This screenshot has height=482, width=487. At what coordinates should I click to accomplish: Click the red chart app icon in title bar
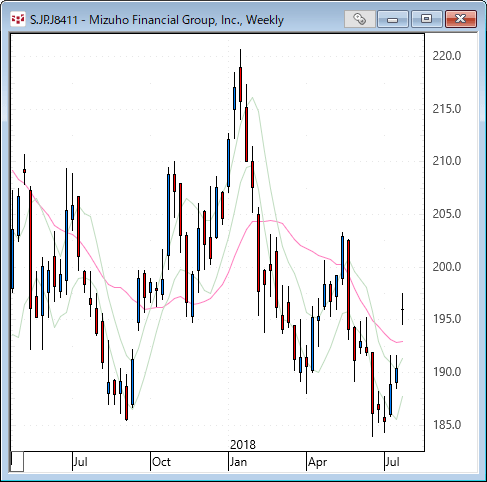[18, 19]
